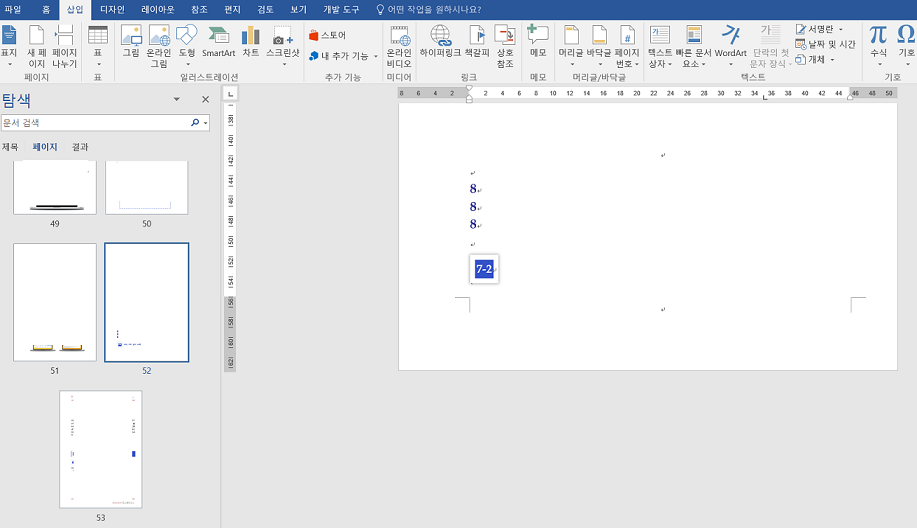Select page 53 thumbnail
917x528 pixels.
pyautogui.click(x=100, y=450)
